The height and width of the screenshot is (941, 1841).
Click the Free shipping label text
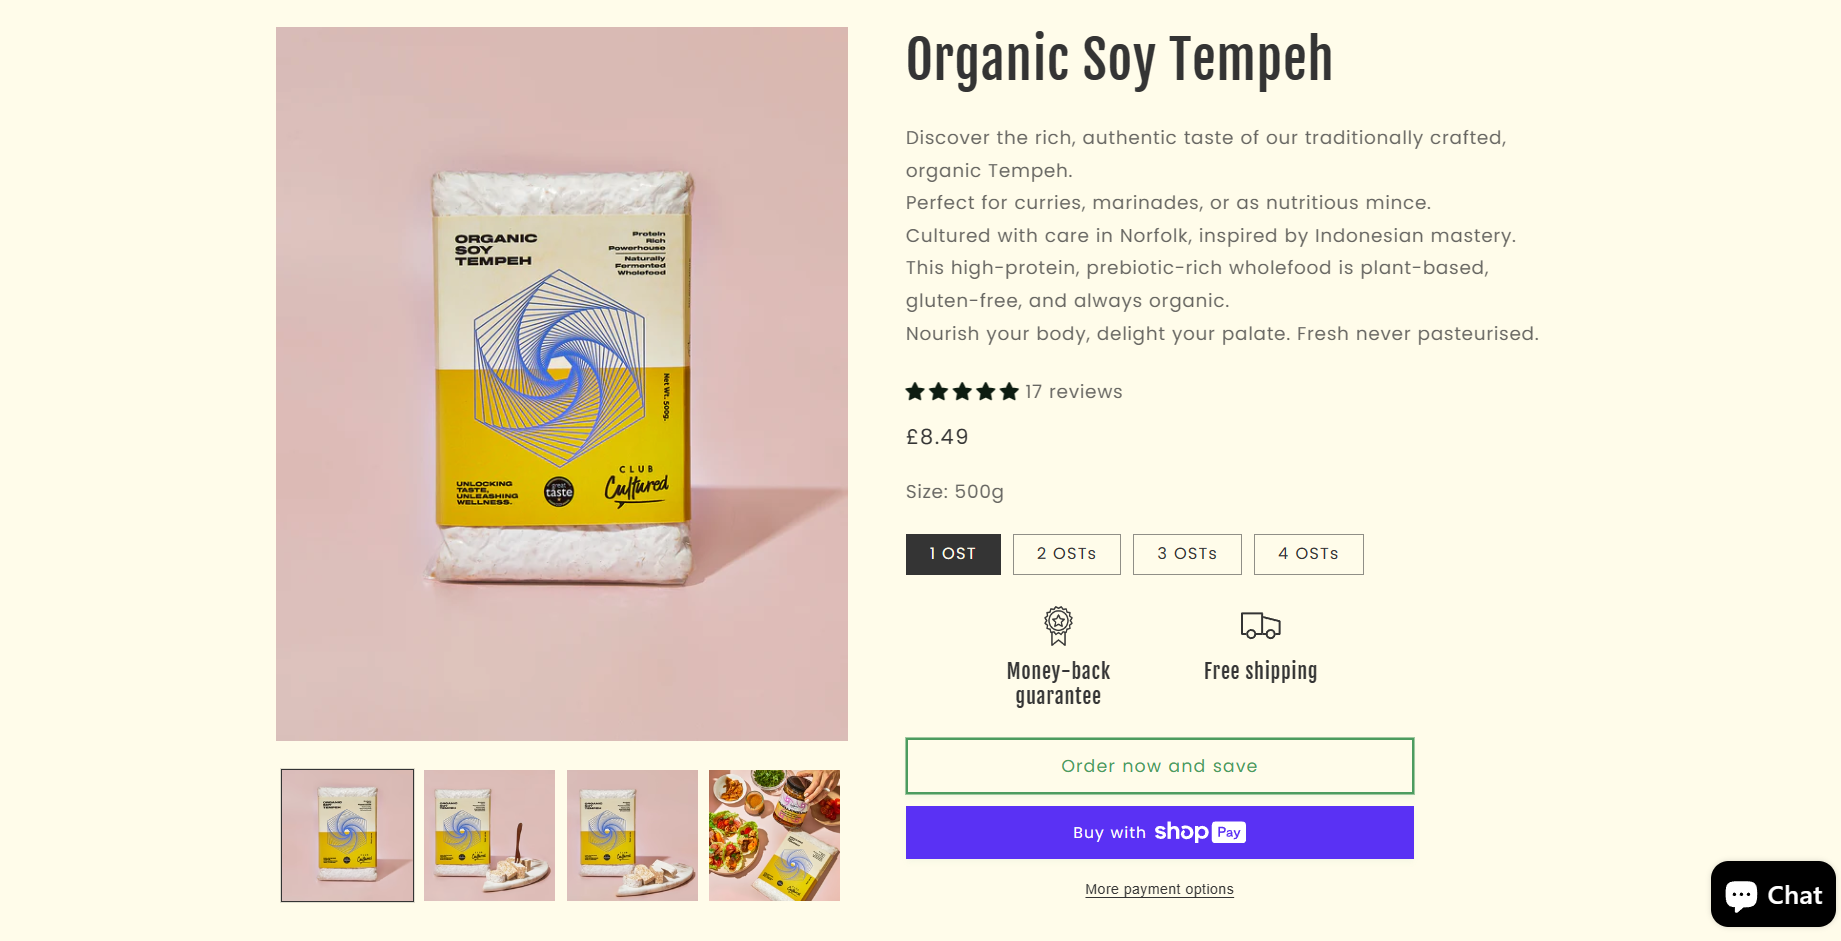pos(1260,671)
